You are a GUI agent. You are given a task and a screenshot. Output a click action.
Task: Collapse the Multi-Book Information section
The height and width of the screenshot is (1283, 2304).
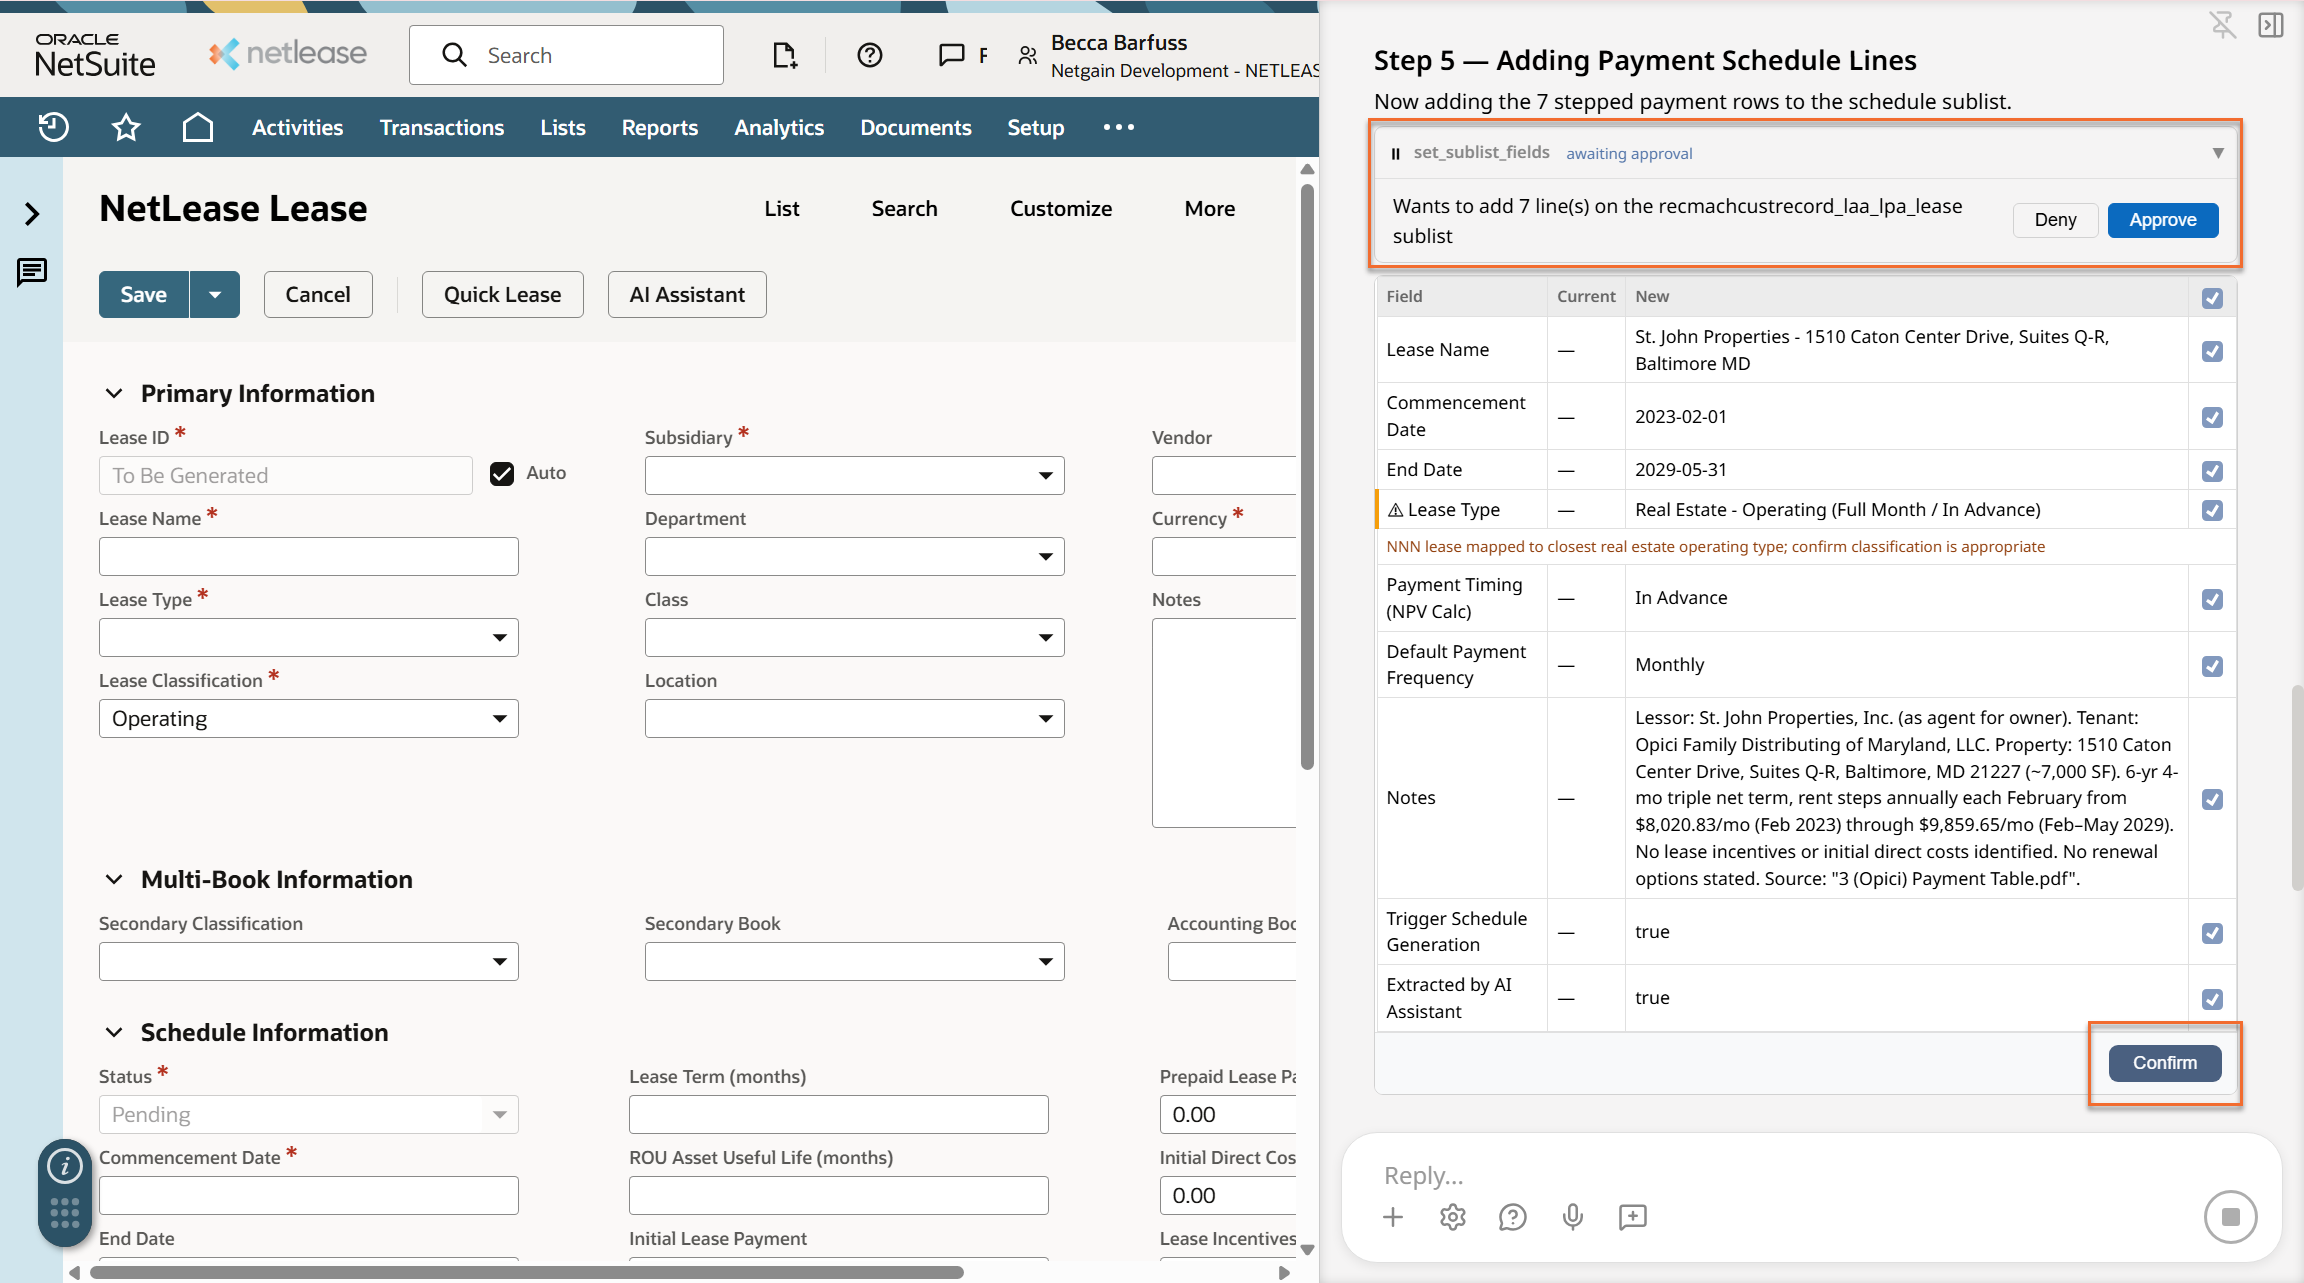click(114, 880)
